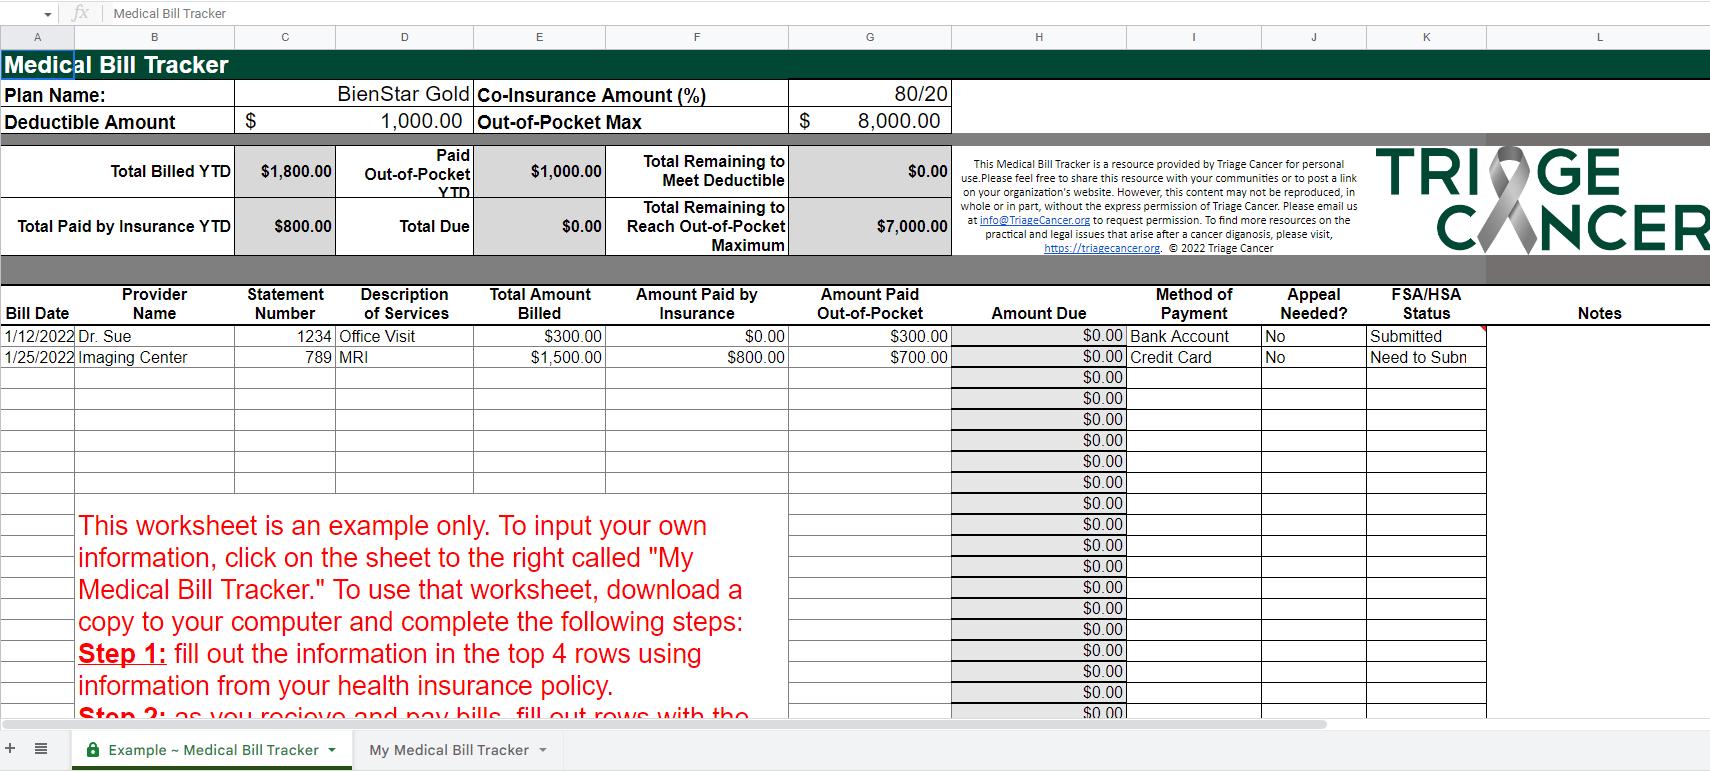Select the '$700.00' paid out-of-pocket cell
Screen dimensions: 1710x772
click(870, 358)
